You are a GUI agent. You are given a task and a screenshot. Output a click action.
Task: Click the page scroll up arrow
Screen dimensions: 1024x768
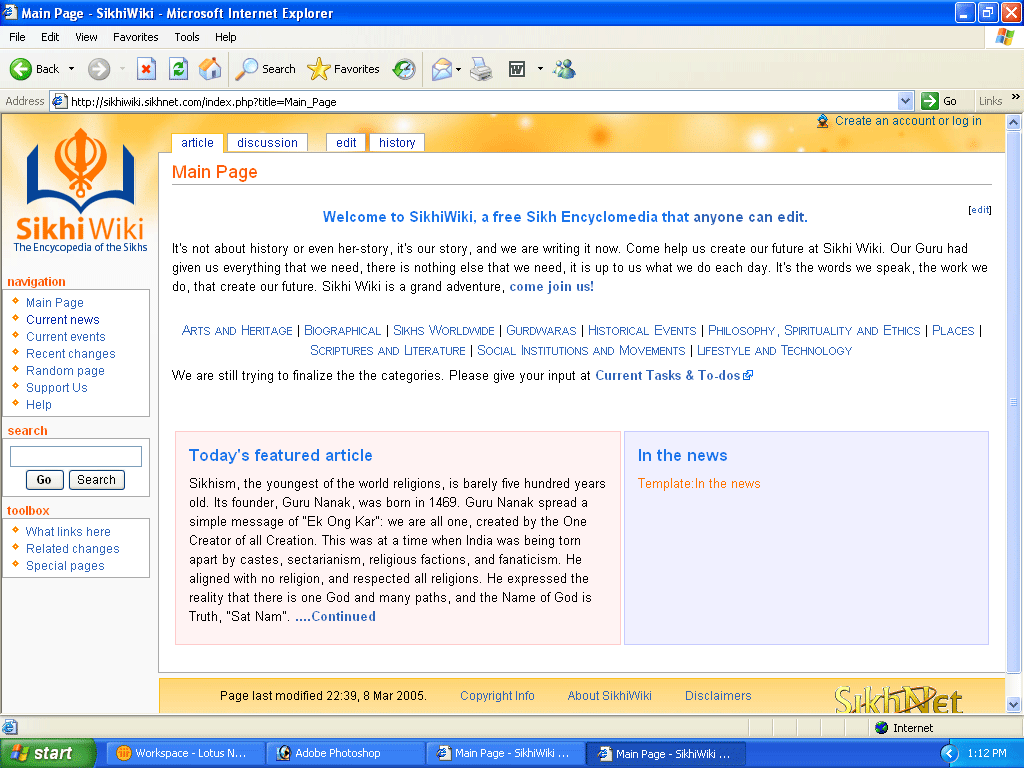click(1014, 122)
